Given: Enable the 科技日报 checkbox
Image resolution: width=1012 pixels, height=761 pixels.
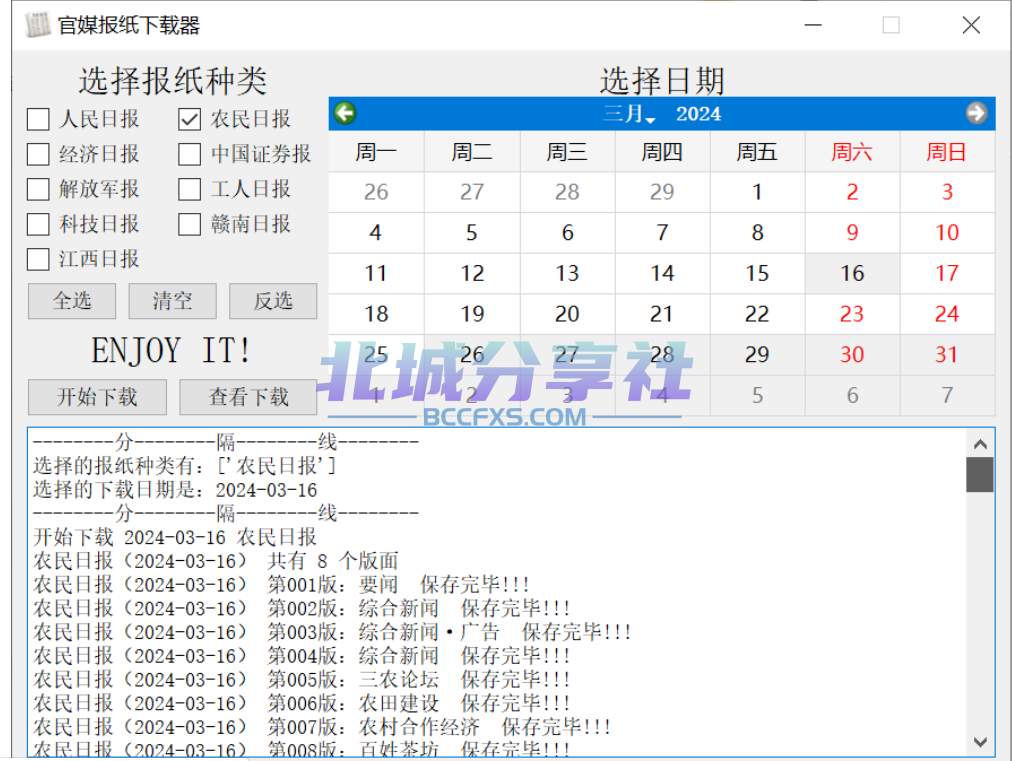Looking at the screenshot, I should [38, 224].
